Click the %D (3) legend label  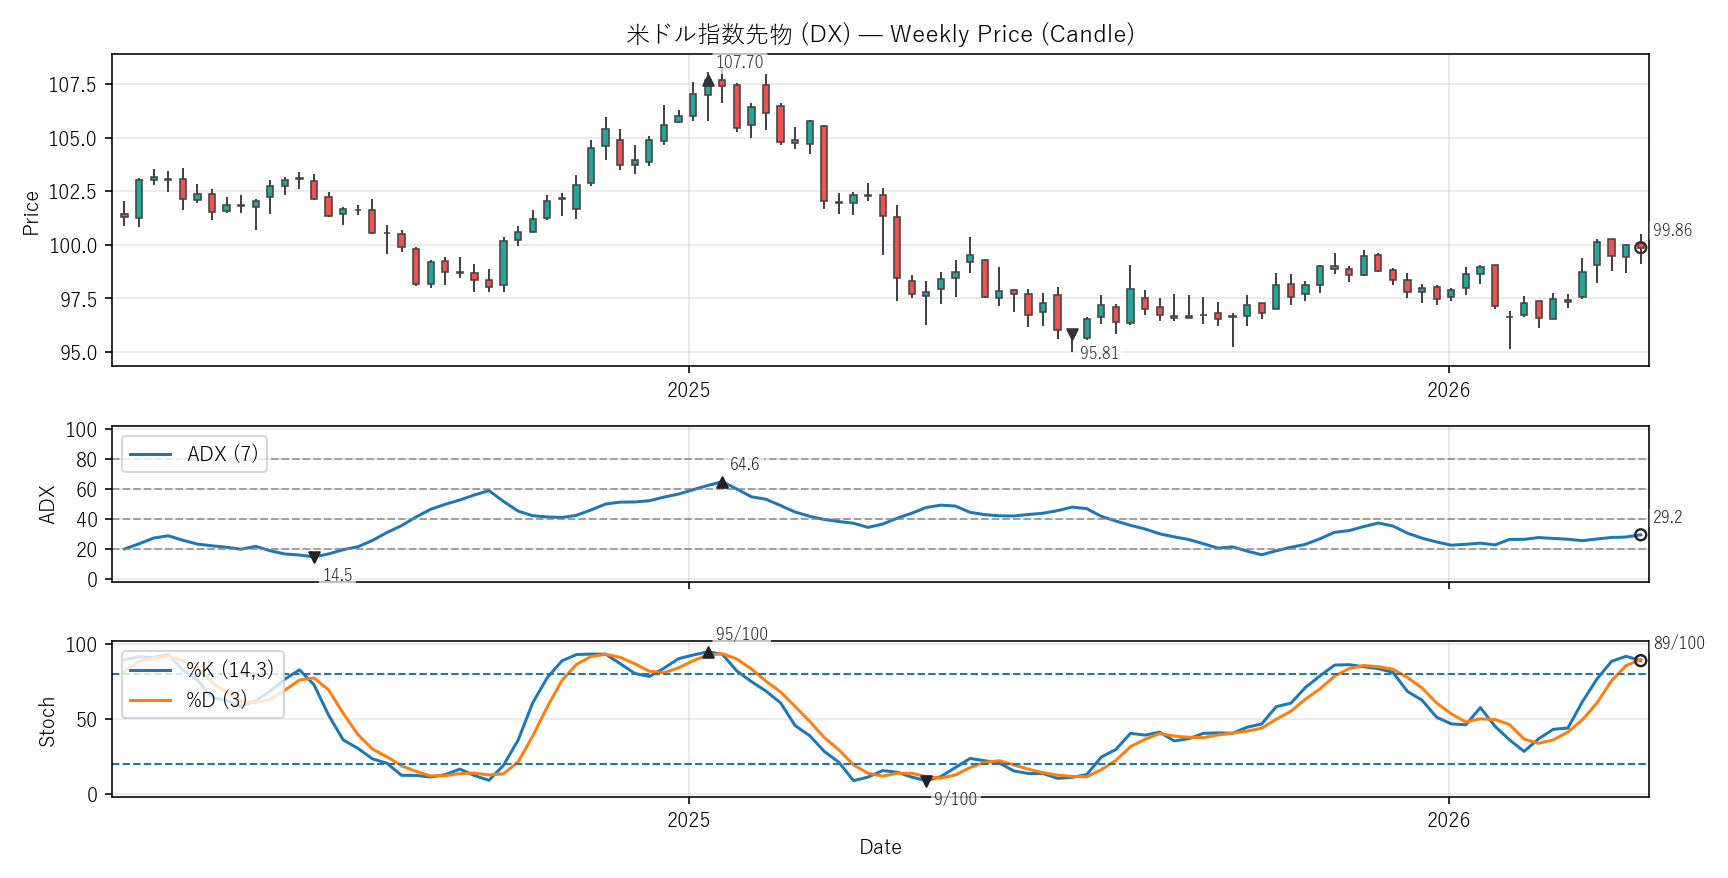click(x=216, y=700)
